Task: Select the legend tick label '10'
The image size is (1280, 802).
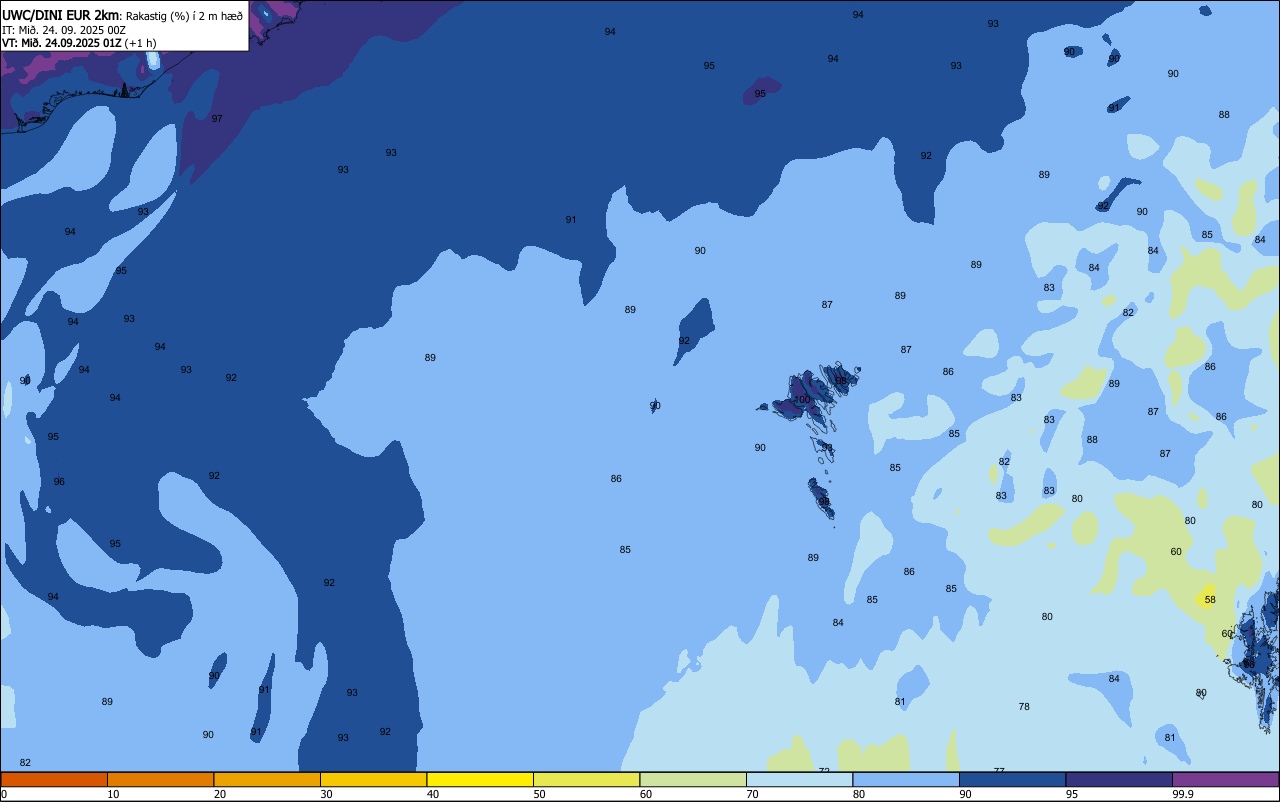Action: coord(113,794)
